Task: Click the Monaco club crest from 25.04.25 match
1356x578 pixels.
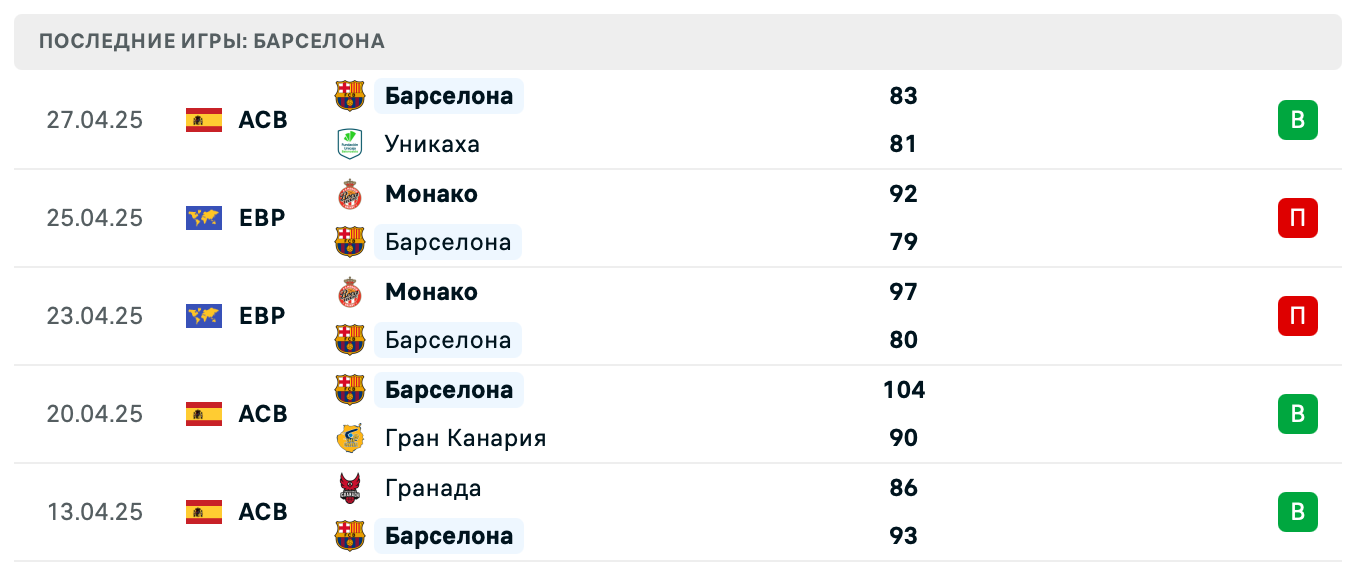Action: coord(350,194)
